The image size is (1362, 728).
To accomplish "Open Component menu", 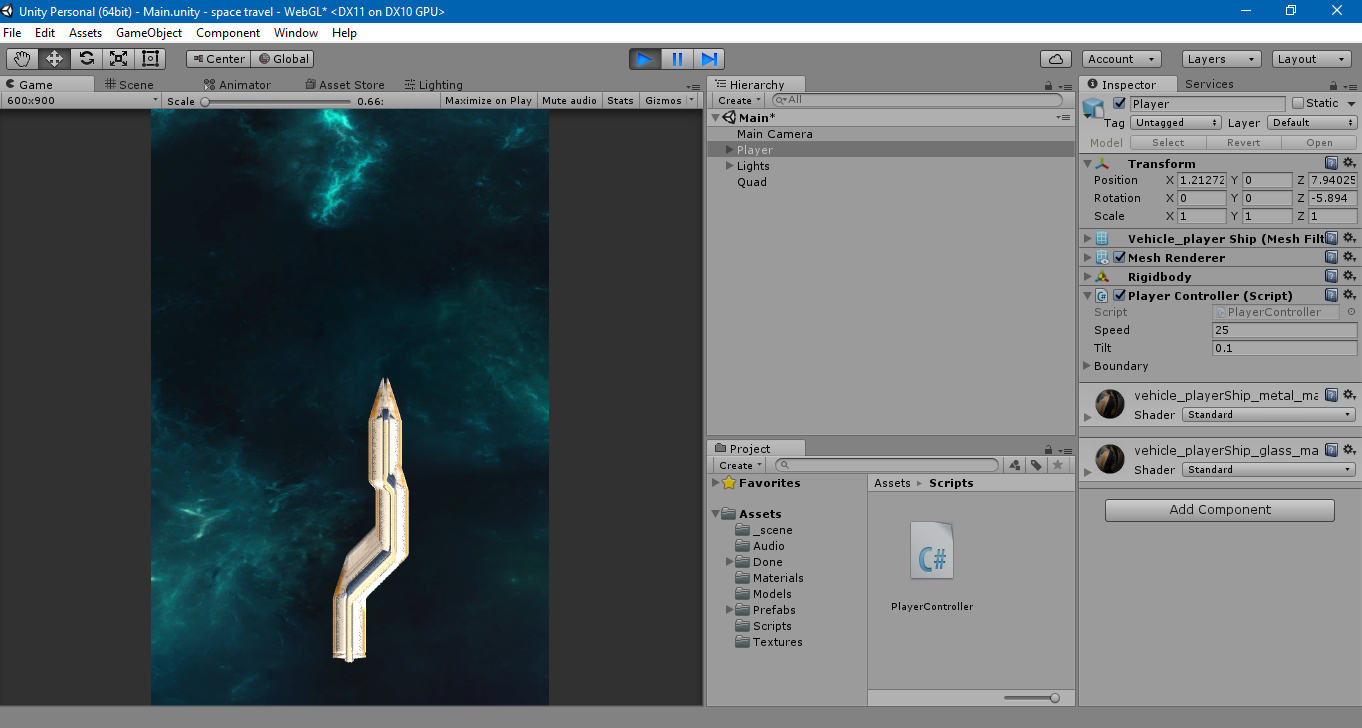I will pos(228,33).
